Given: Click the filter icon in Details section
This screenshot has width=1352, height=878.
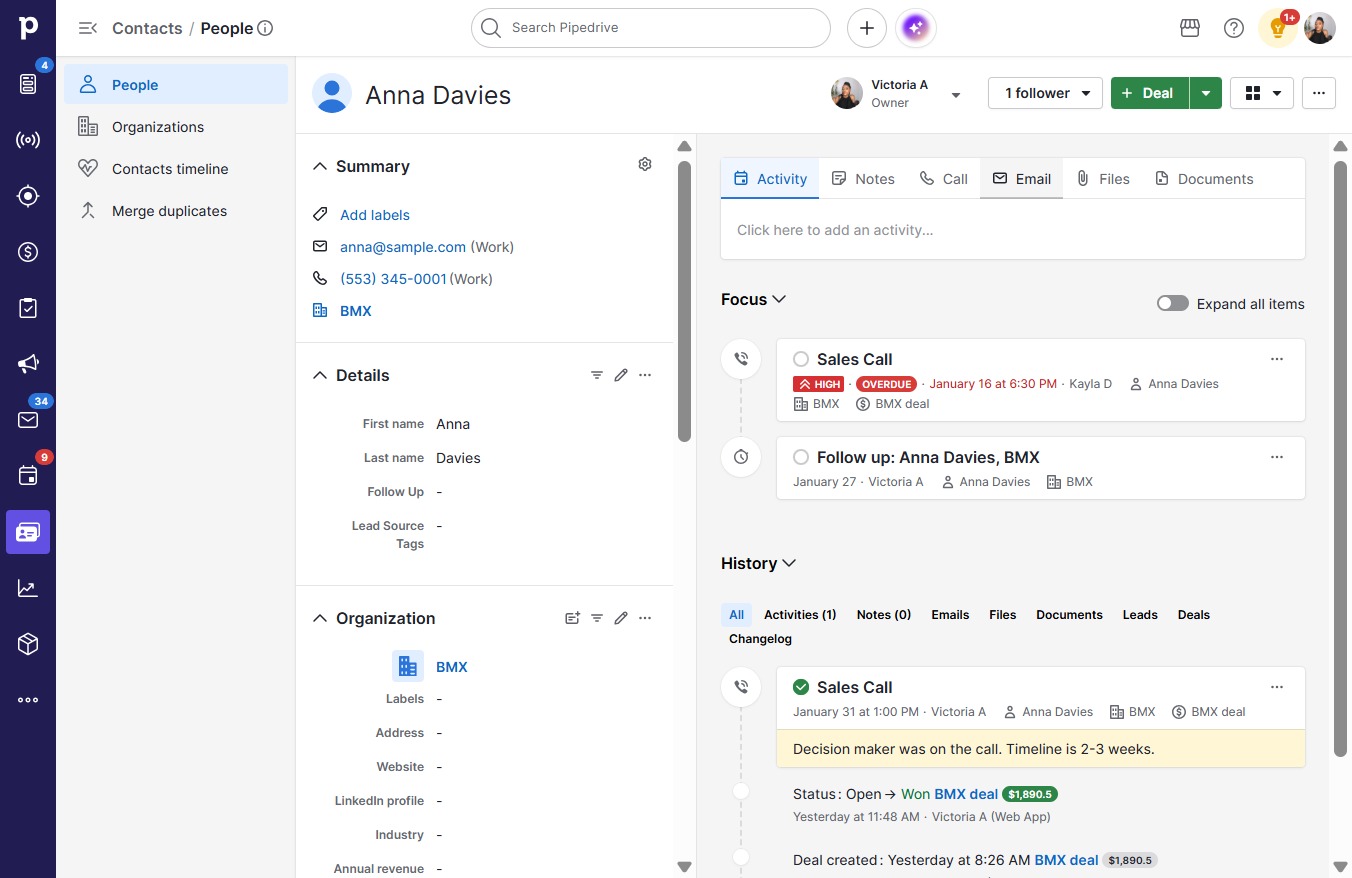Looking at the screenshot, I should tap(597, 375).
